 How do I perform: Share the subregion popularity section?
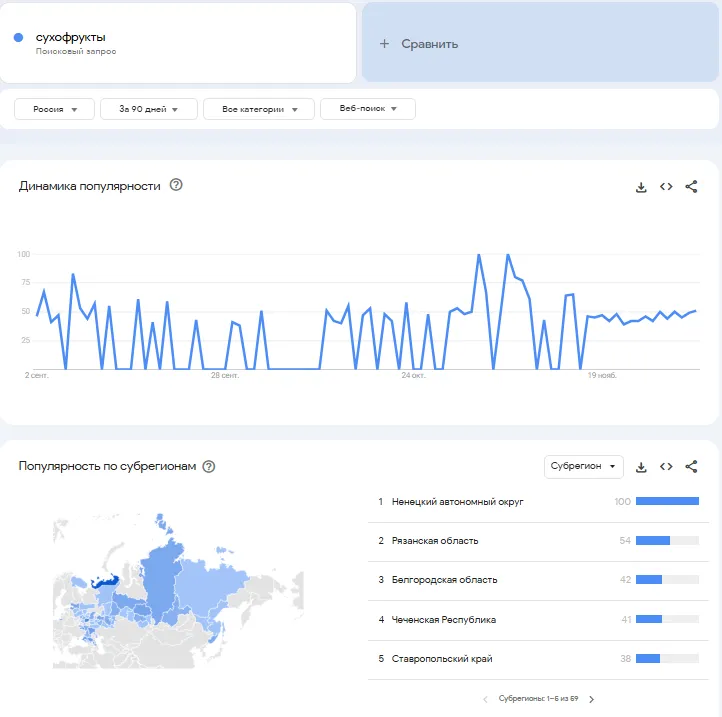tap(691, 466)
